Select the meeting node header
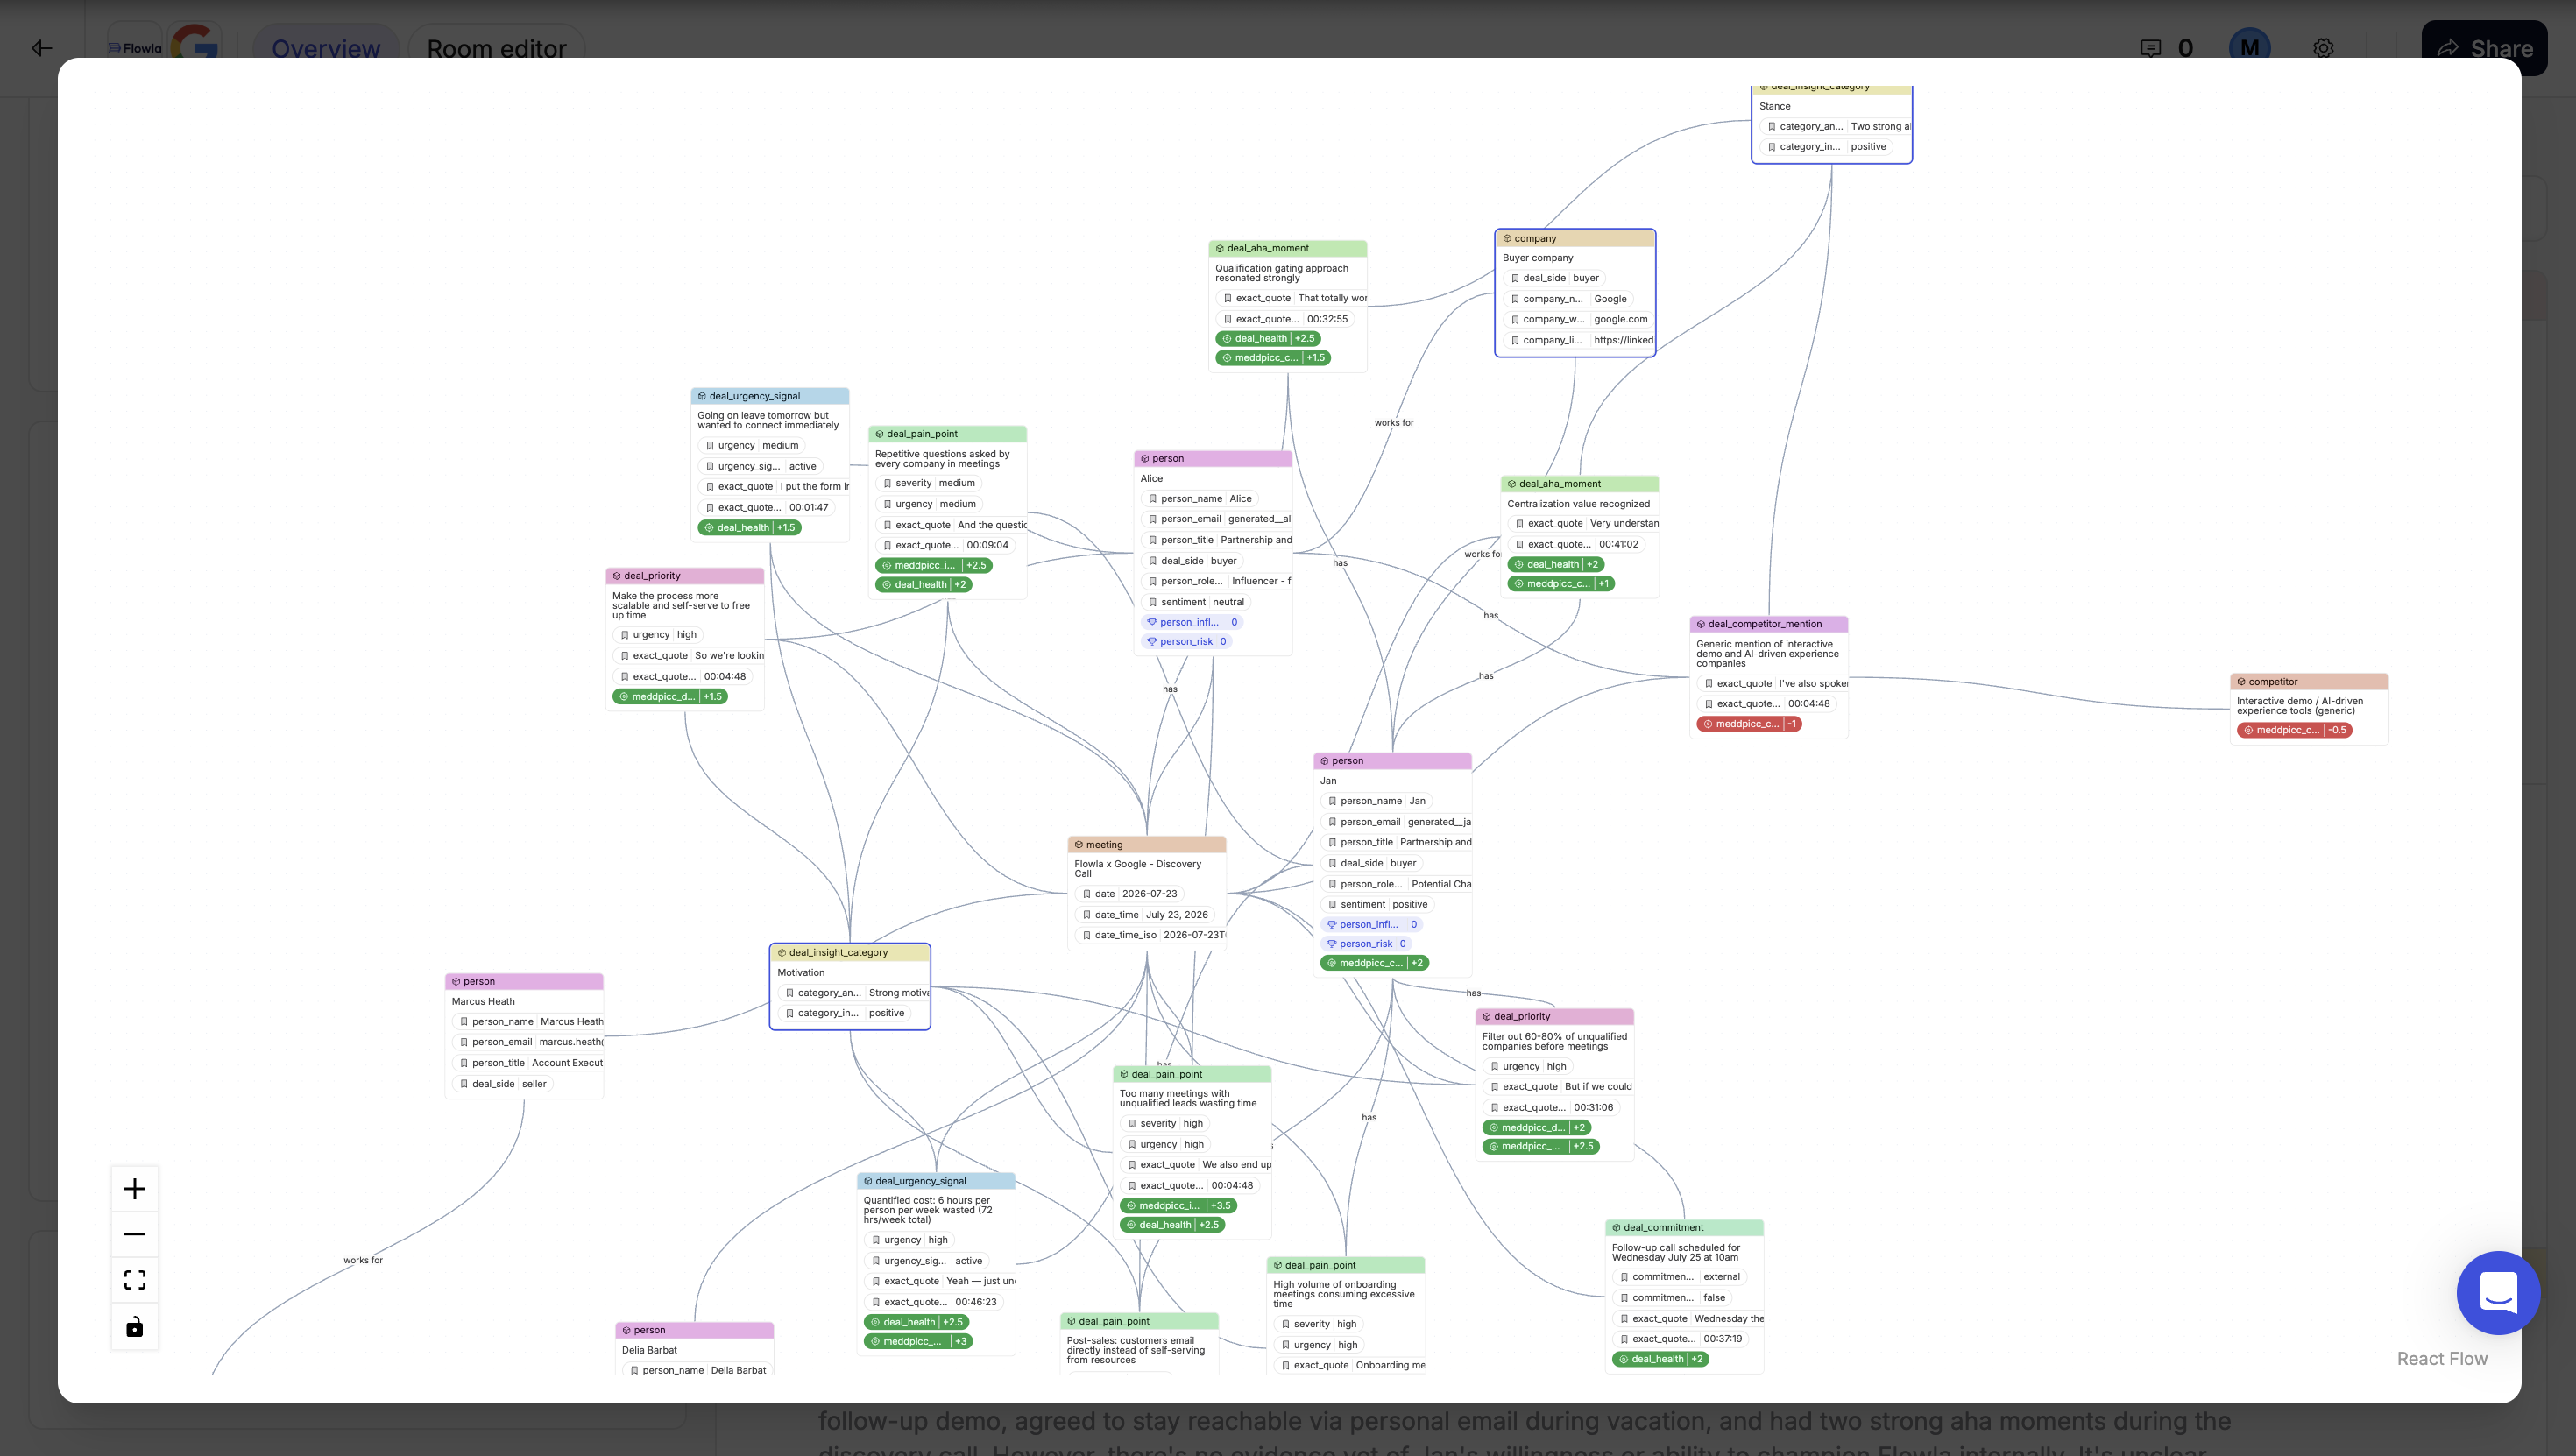 point(1147,844)
